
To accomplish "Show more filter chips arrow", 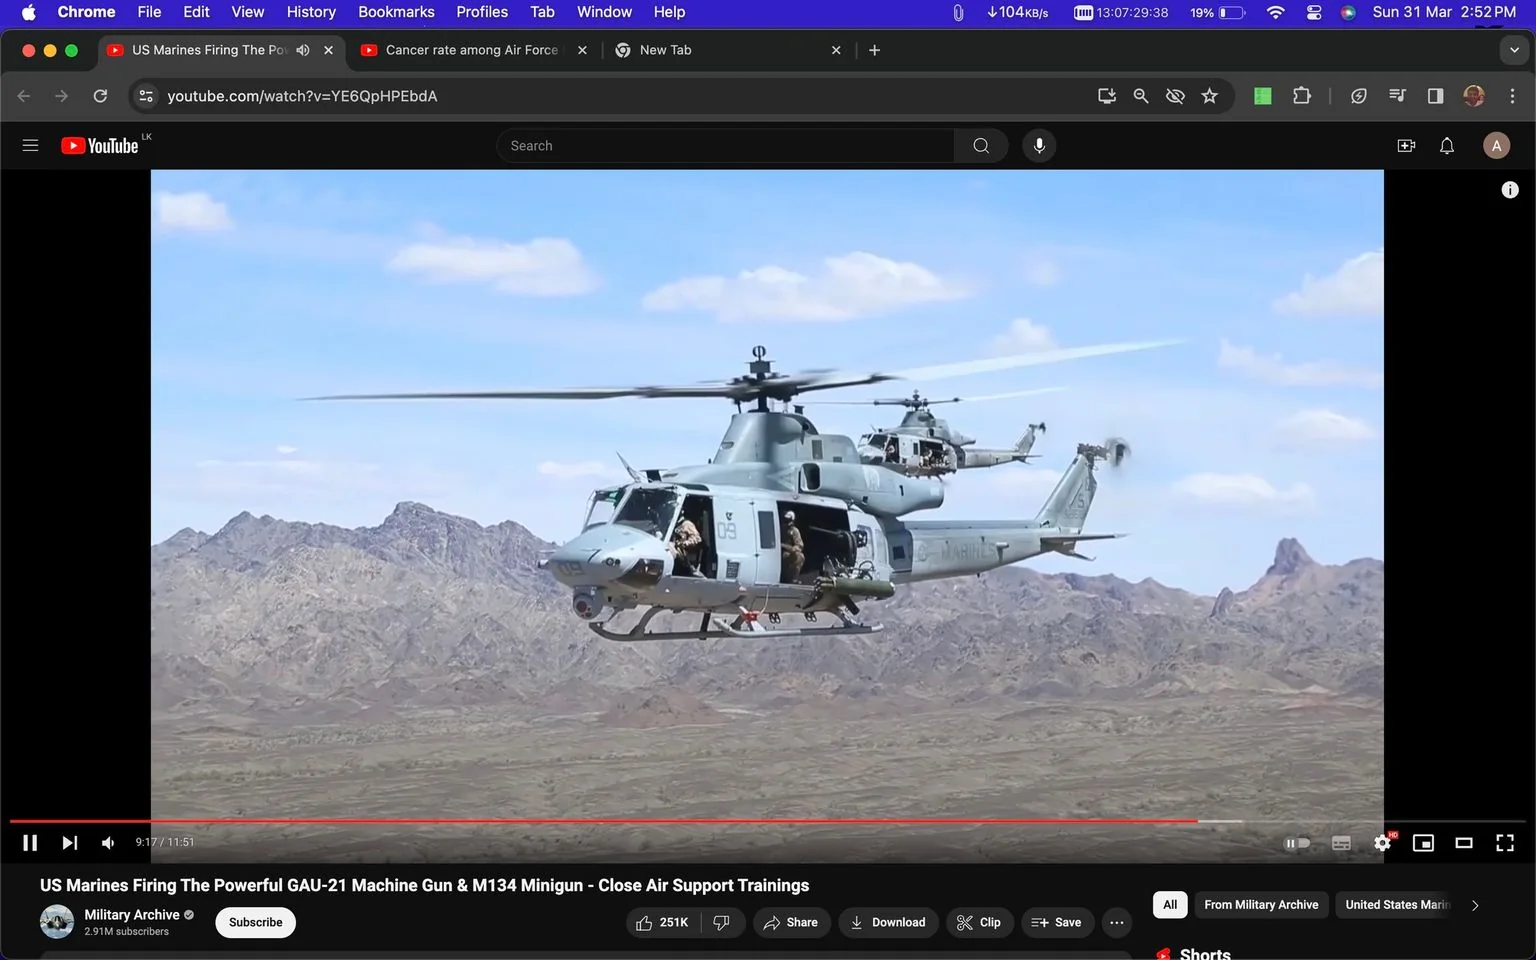I will coord(1475,905).
